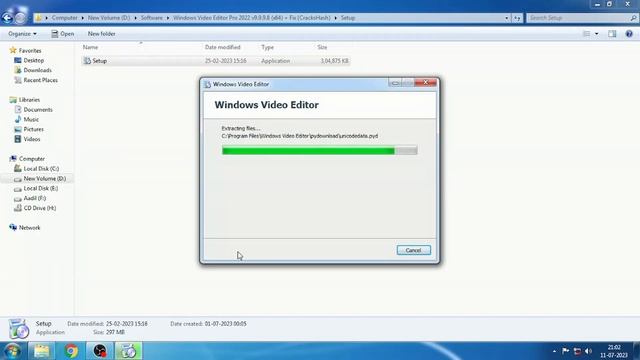Click the installer extraction progress bar
Viewport: 640px width, 360px height.
coord(319,151)
